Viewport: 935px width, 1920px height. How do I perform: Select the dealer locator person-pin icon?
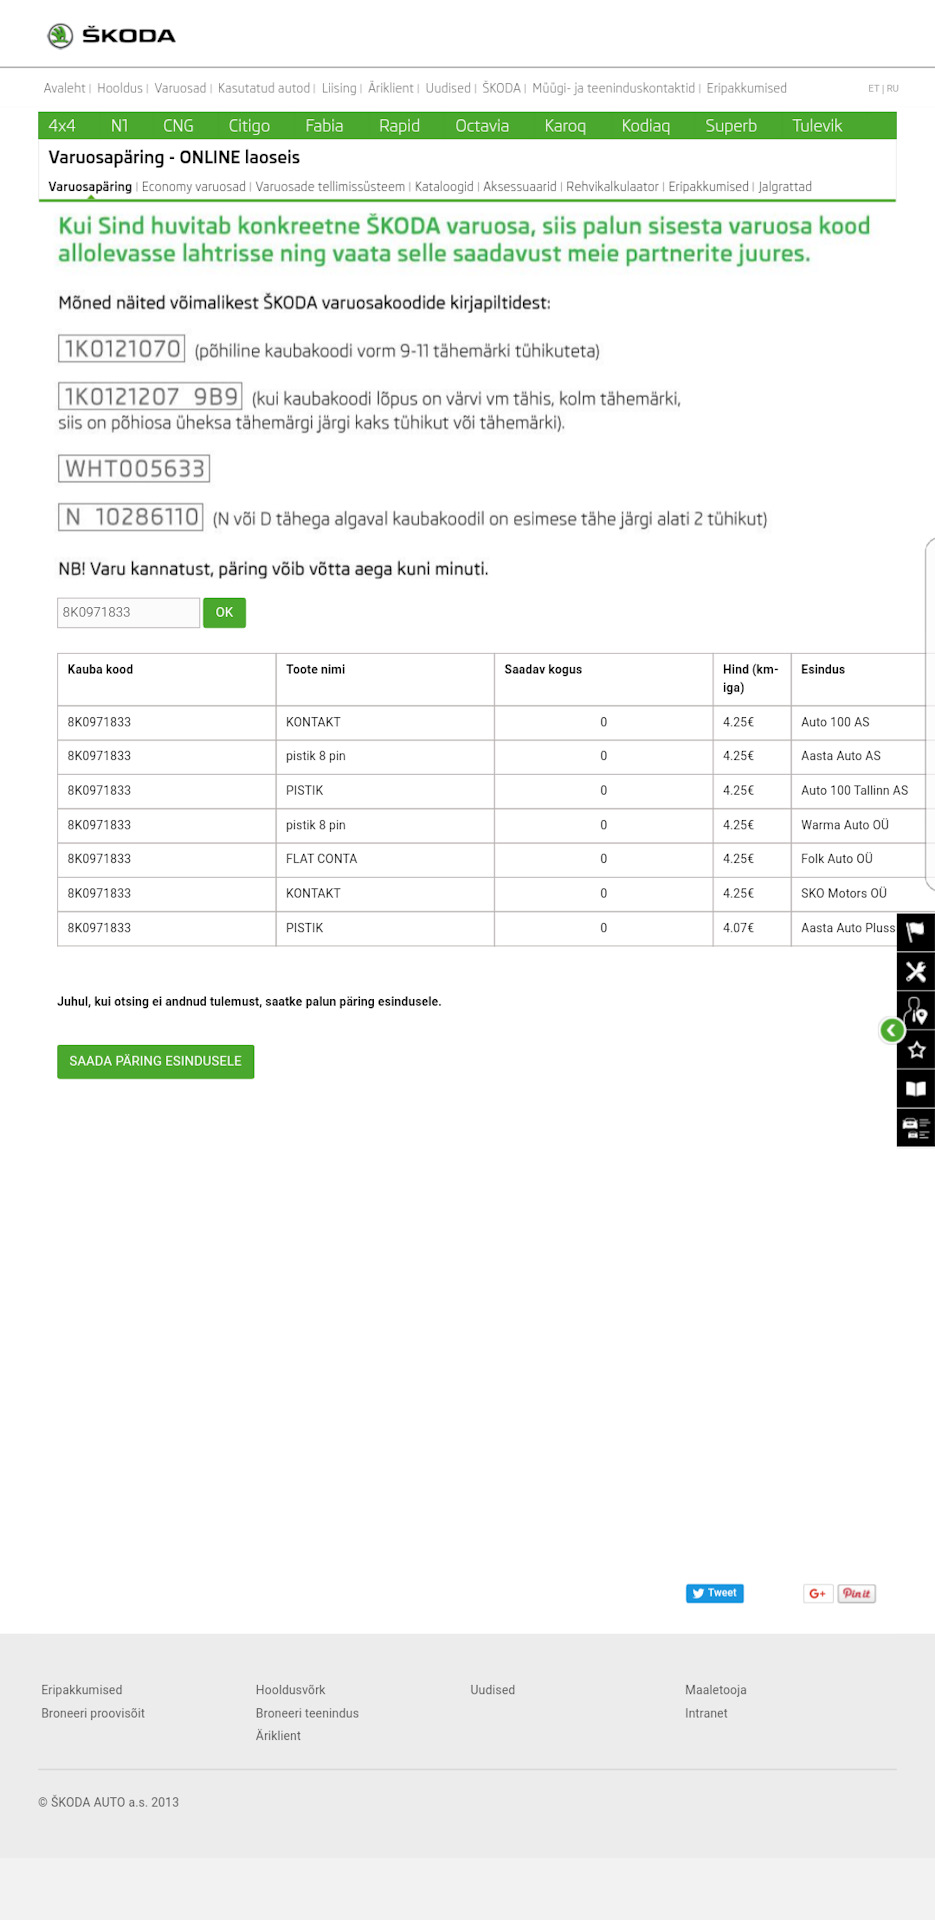(916, 1010)
